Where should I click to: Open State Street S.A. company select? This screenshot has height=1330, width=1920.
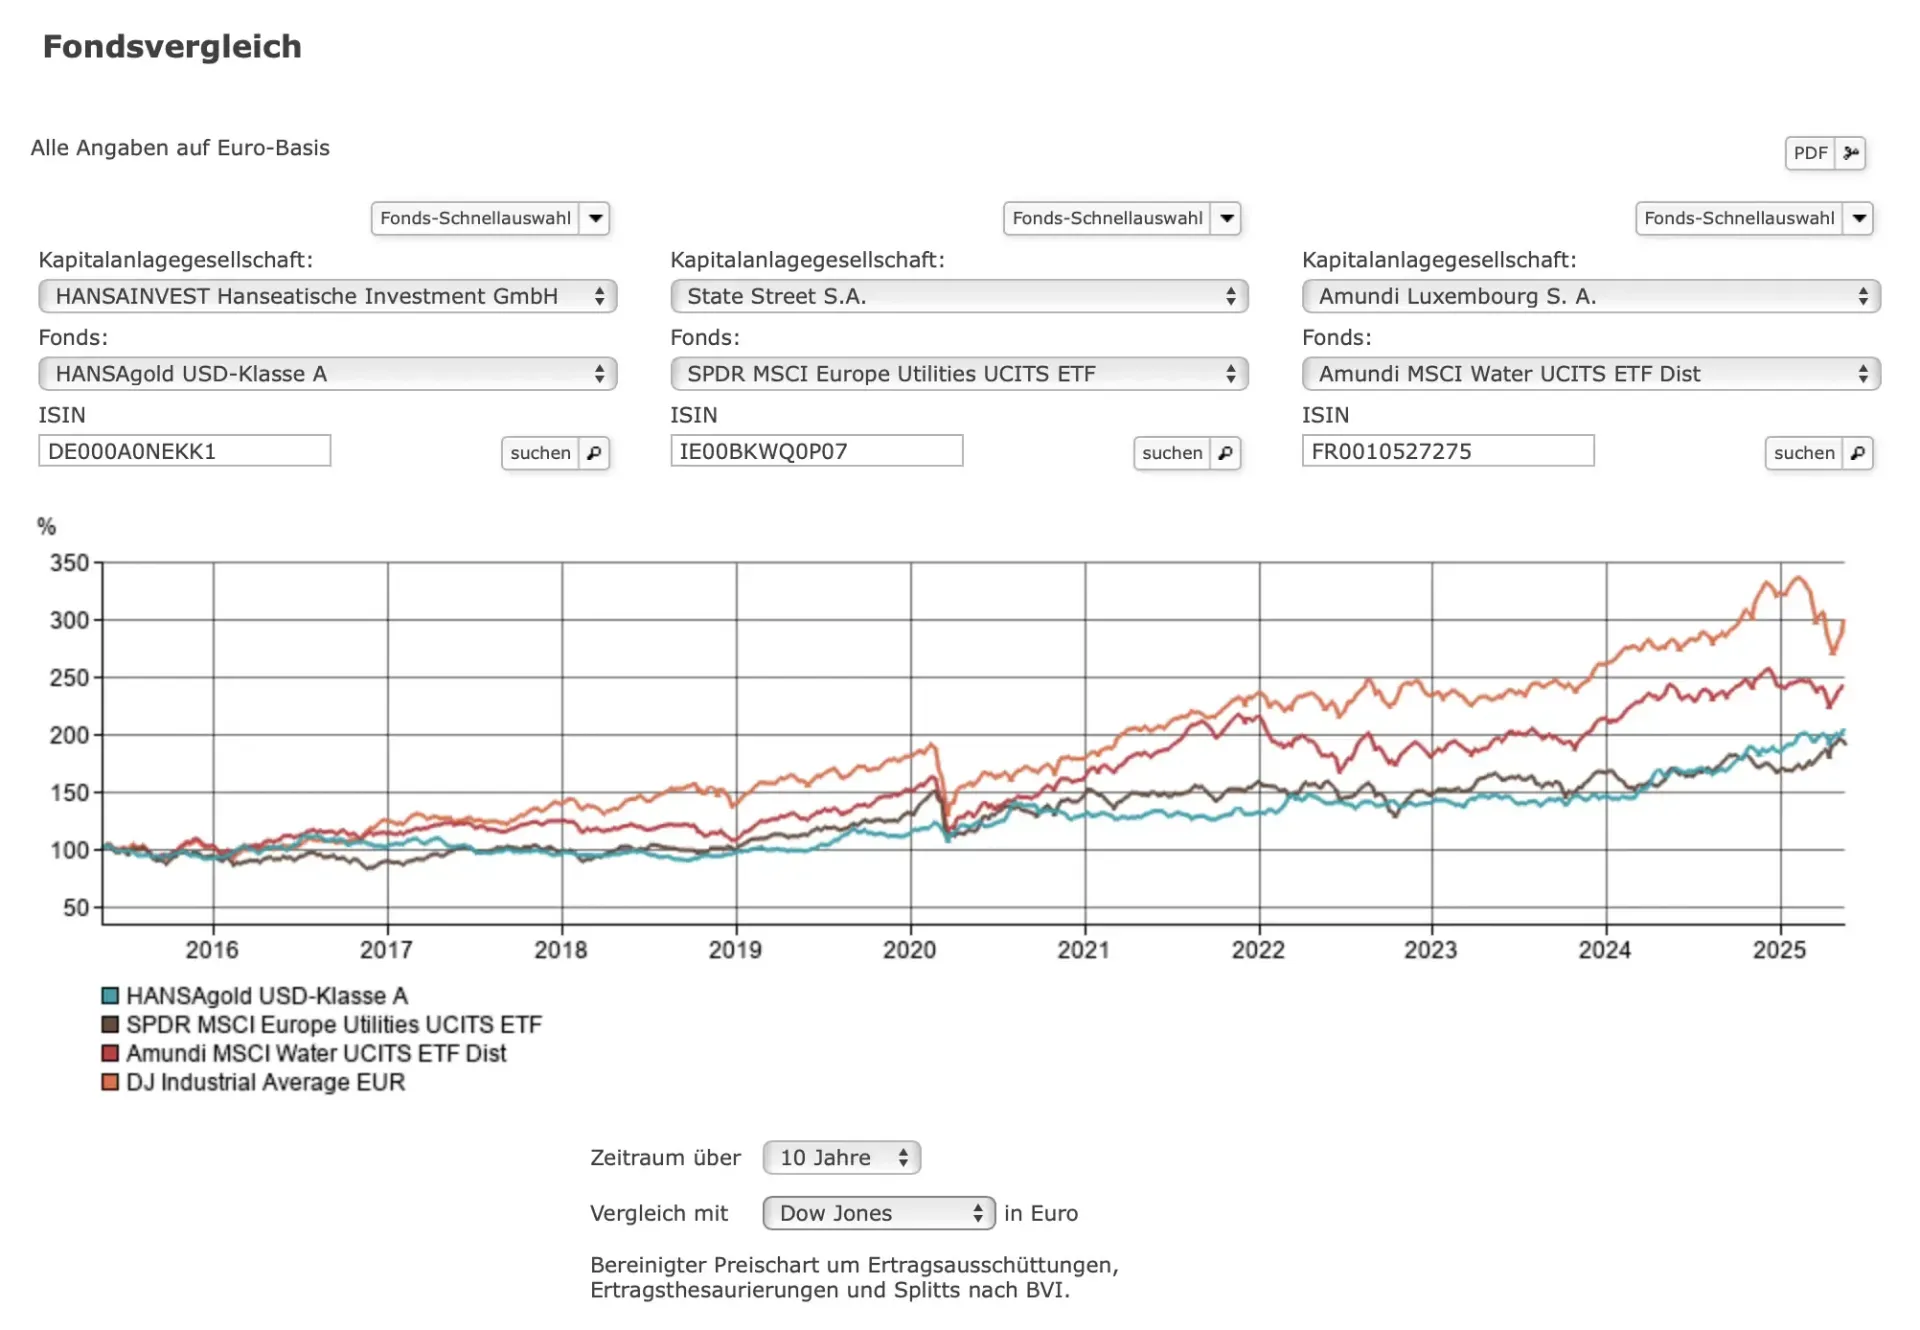[959, 296]
